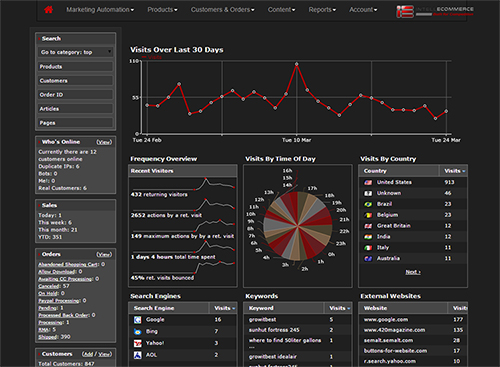
Task: Open Processed Back Order link
Action: click(x=64, y=315)
